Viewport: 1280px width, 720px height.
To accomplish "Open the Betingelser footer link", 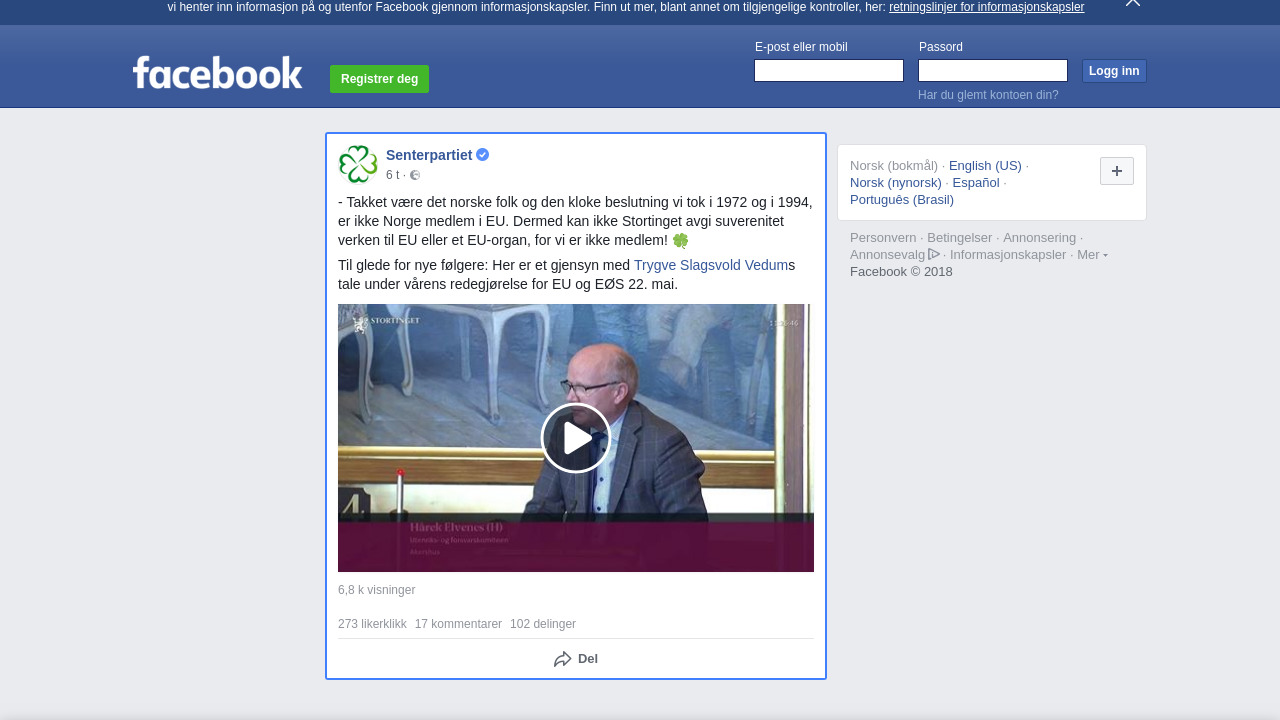I will coord(960,238).
